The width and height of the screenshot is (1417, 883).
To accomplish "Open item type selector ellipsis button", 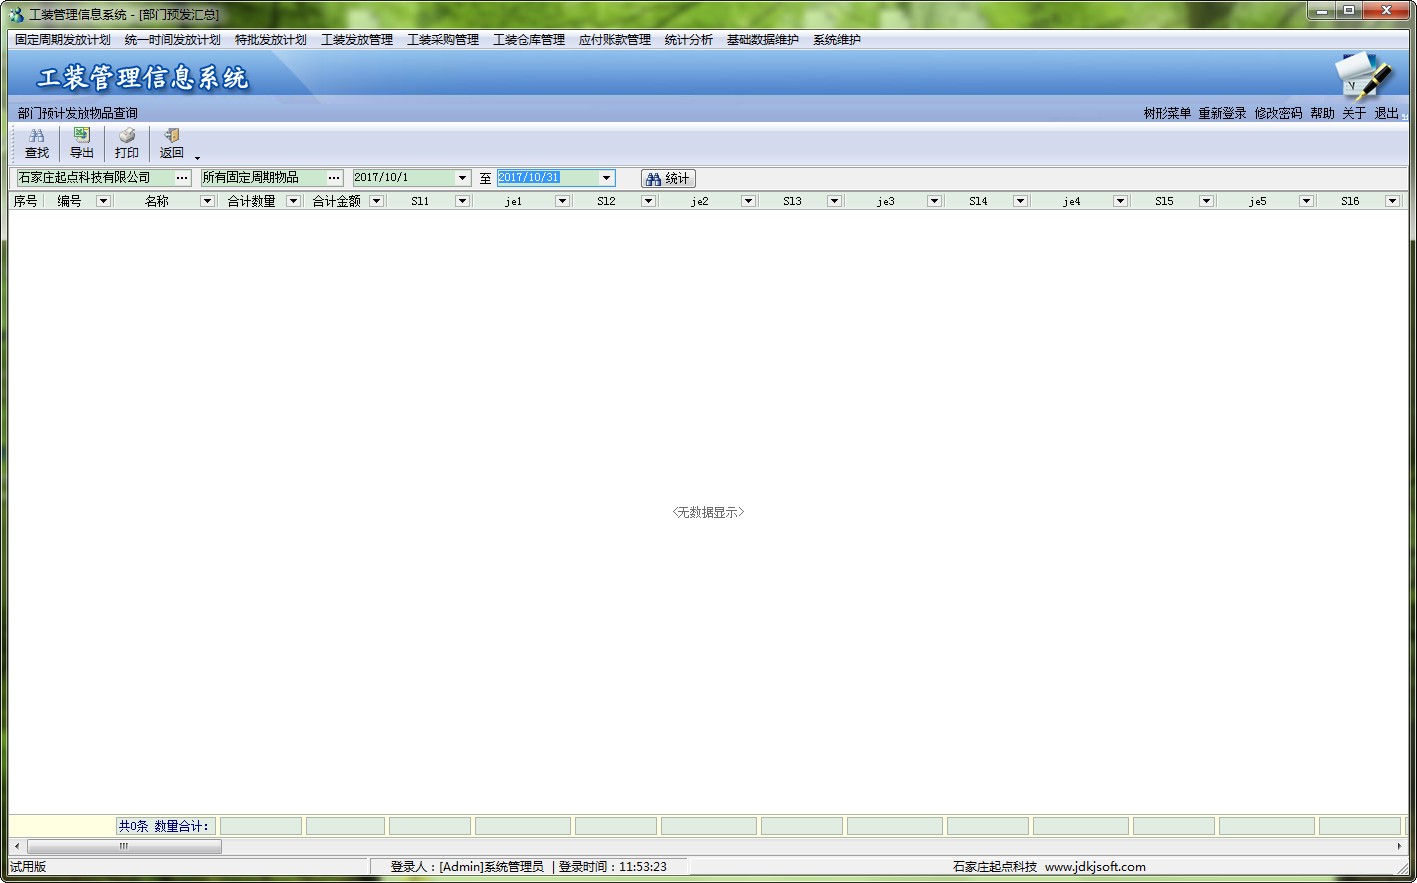I will point(334,178).
